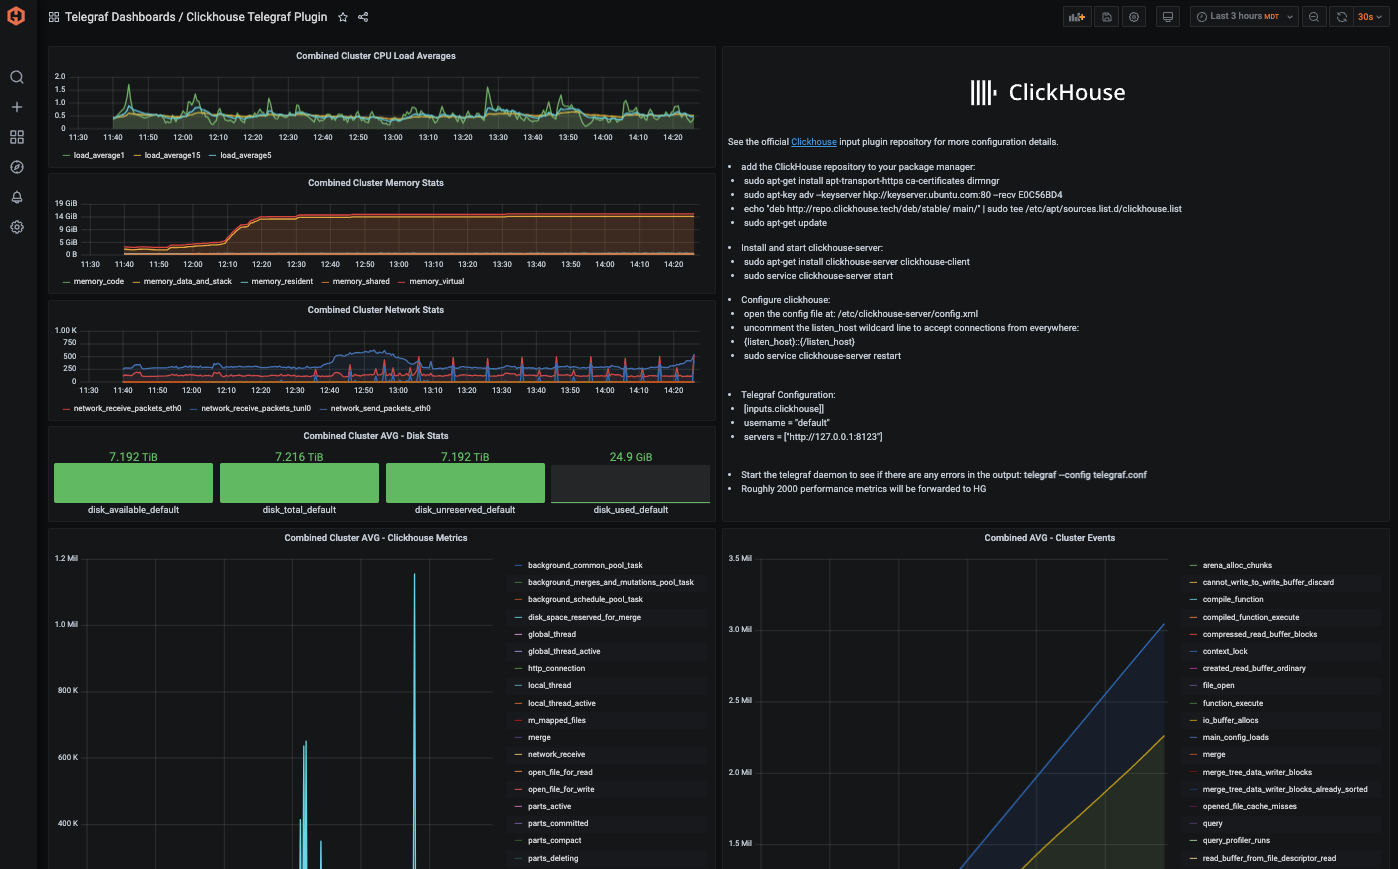Image resolution: width=1398 pixels, height=869 pixels.
Task: Toggle global_thread_active legend entry
Action: [x=564, y=651]
